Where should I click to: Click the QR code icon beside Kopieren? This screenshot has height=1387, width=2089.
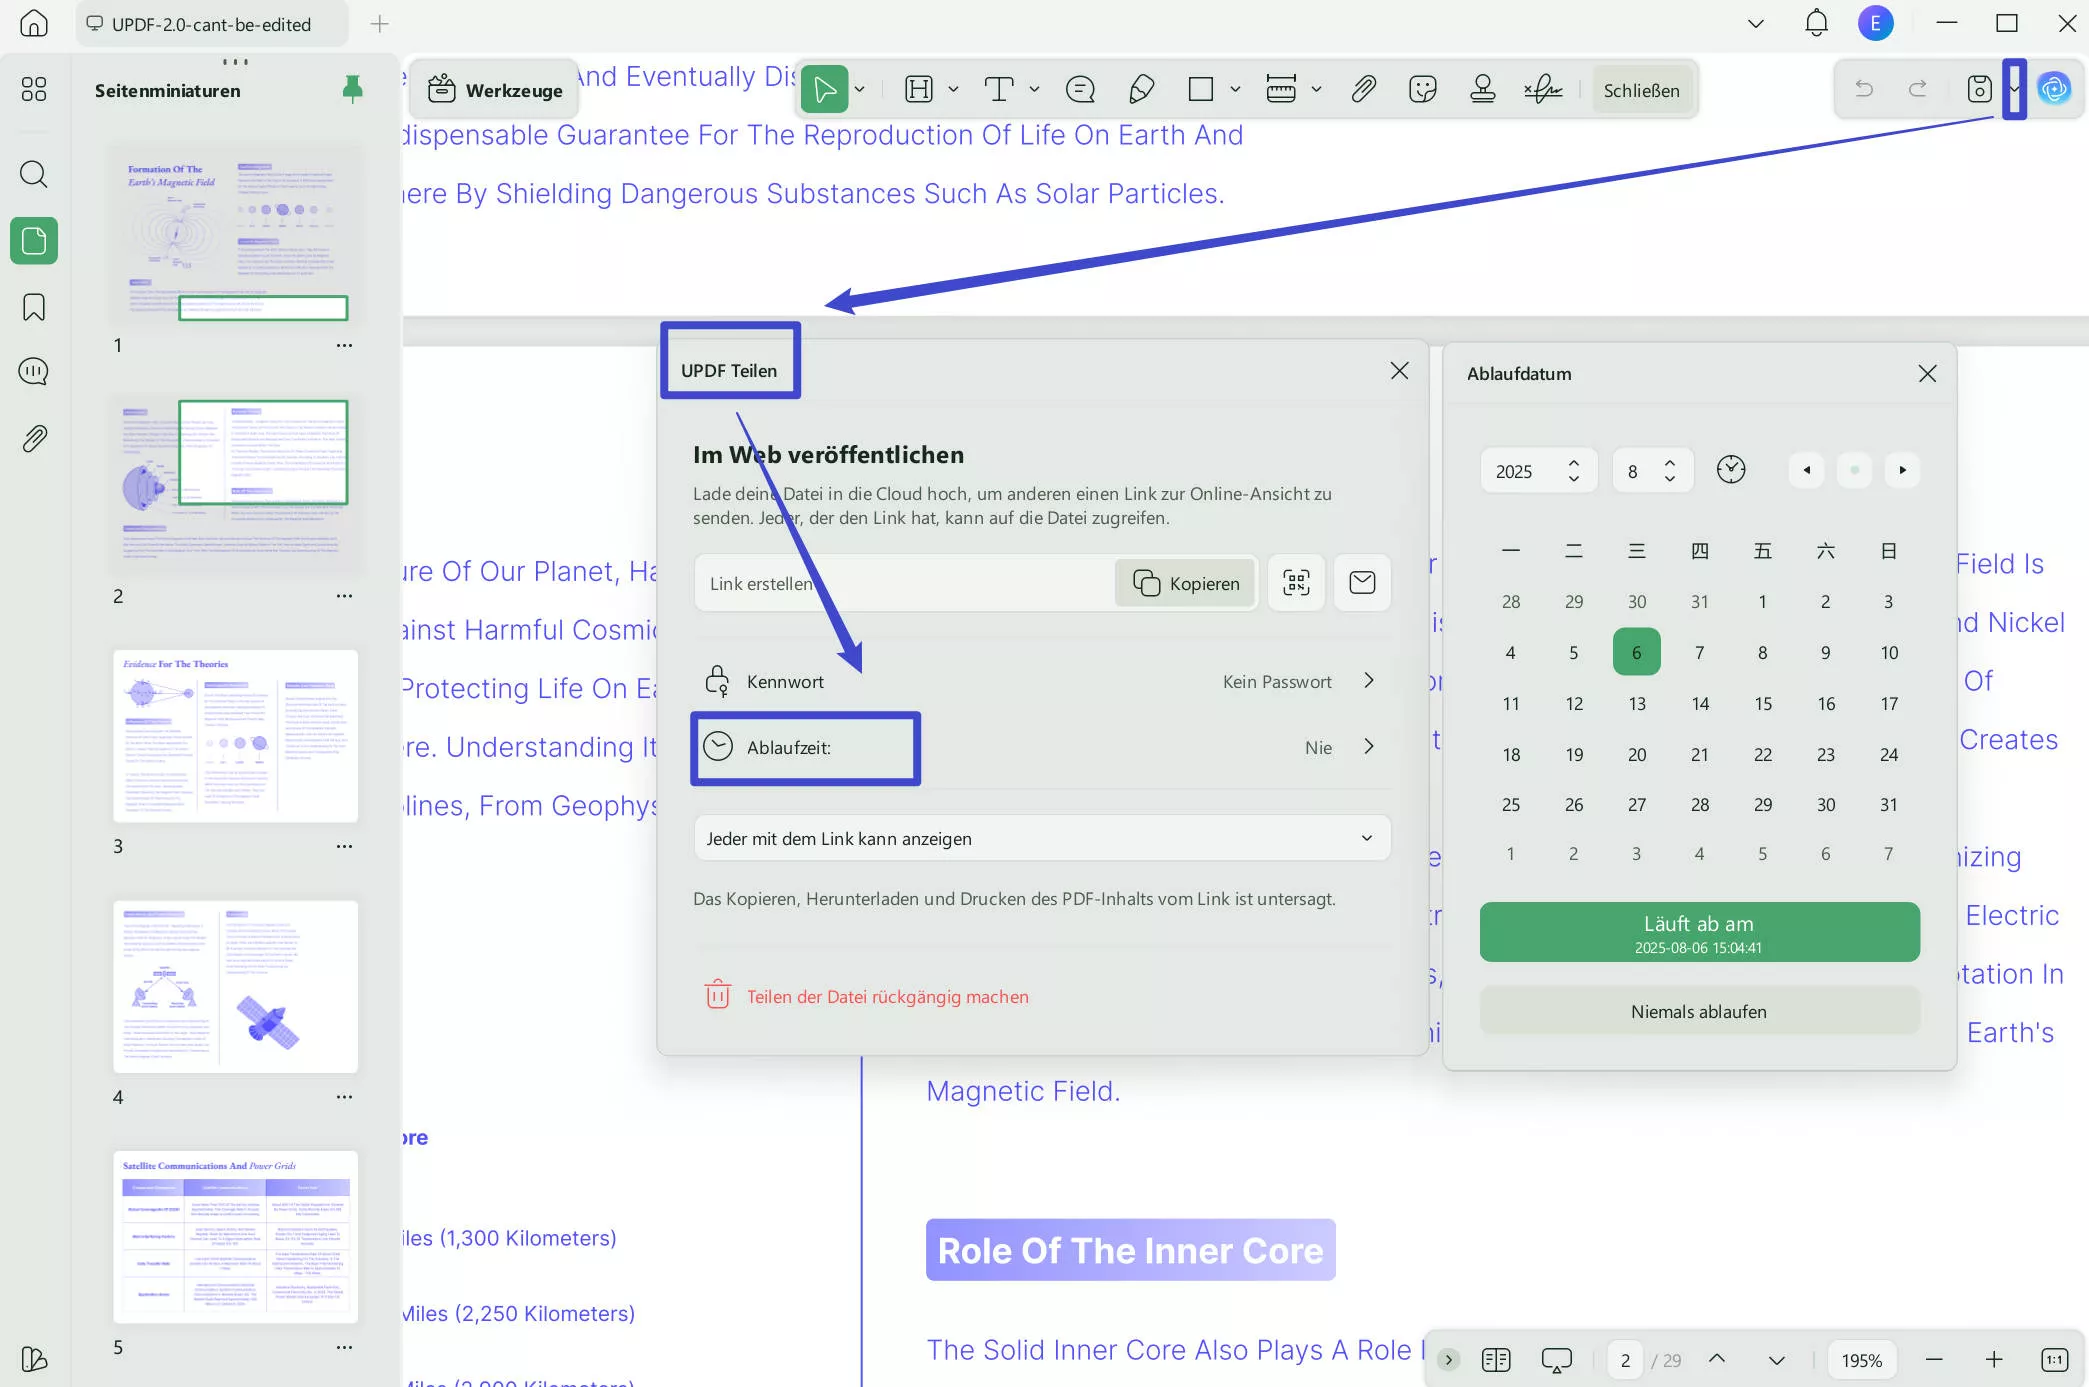(1296, 583)
